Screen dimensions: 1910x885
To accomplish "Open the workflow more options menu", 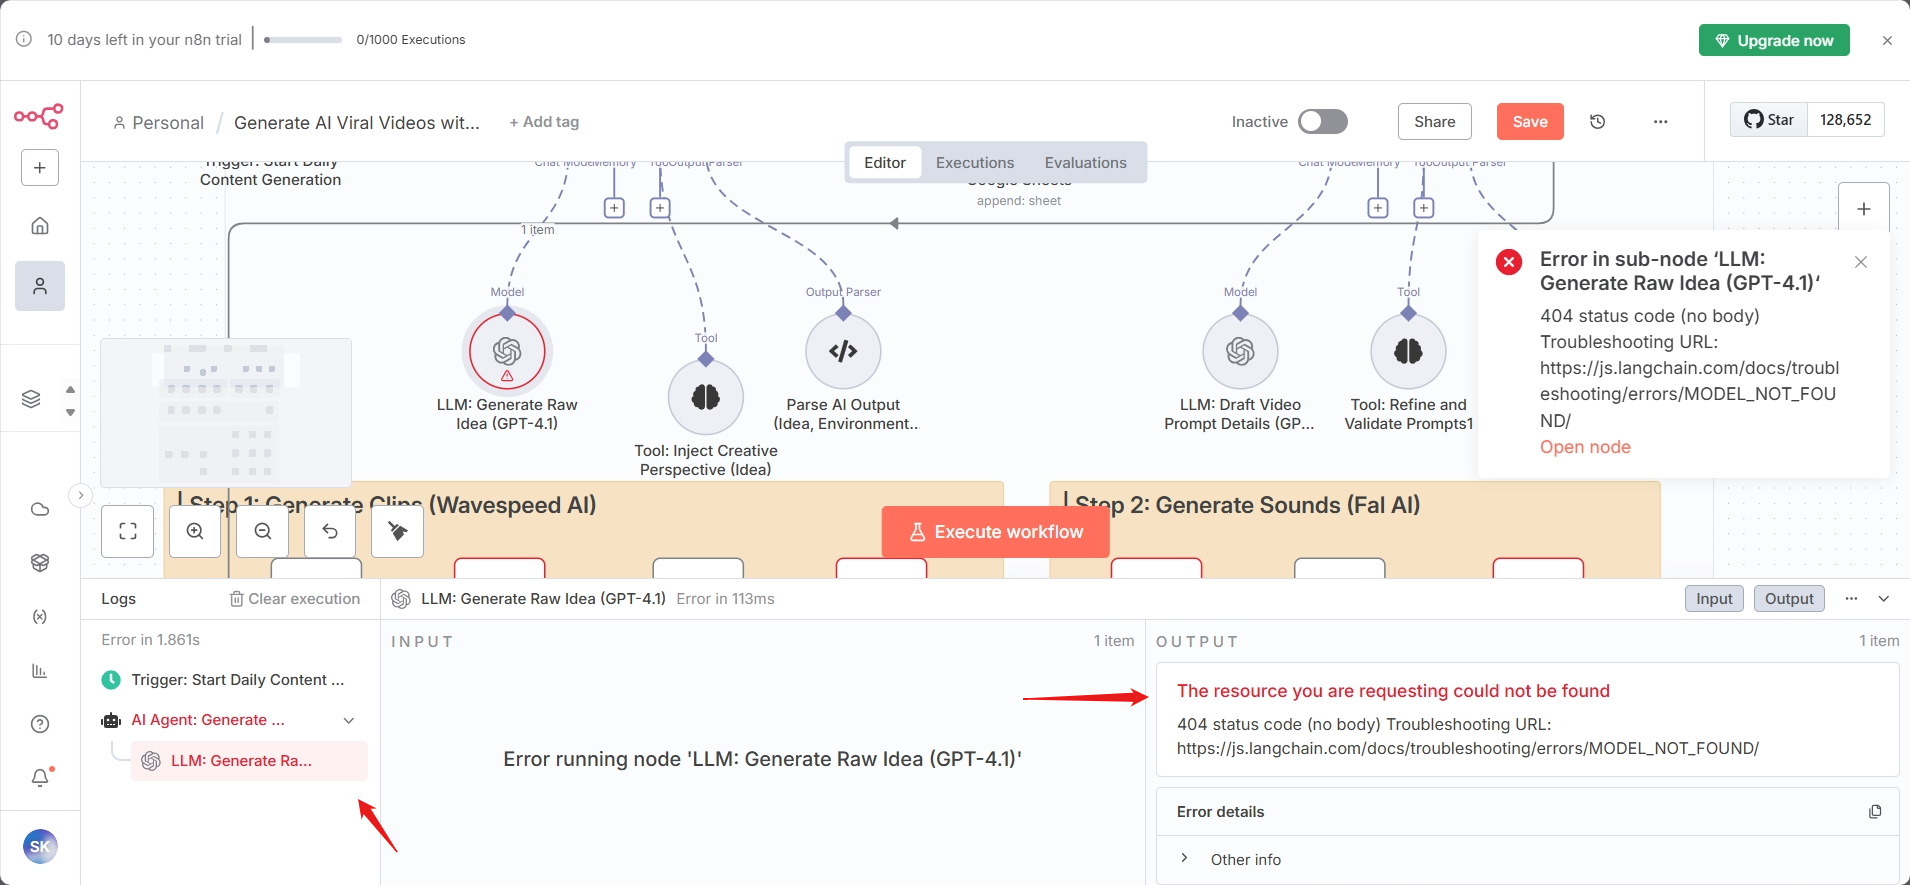I will coord(1661,122).
